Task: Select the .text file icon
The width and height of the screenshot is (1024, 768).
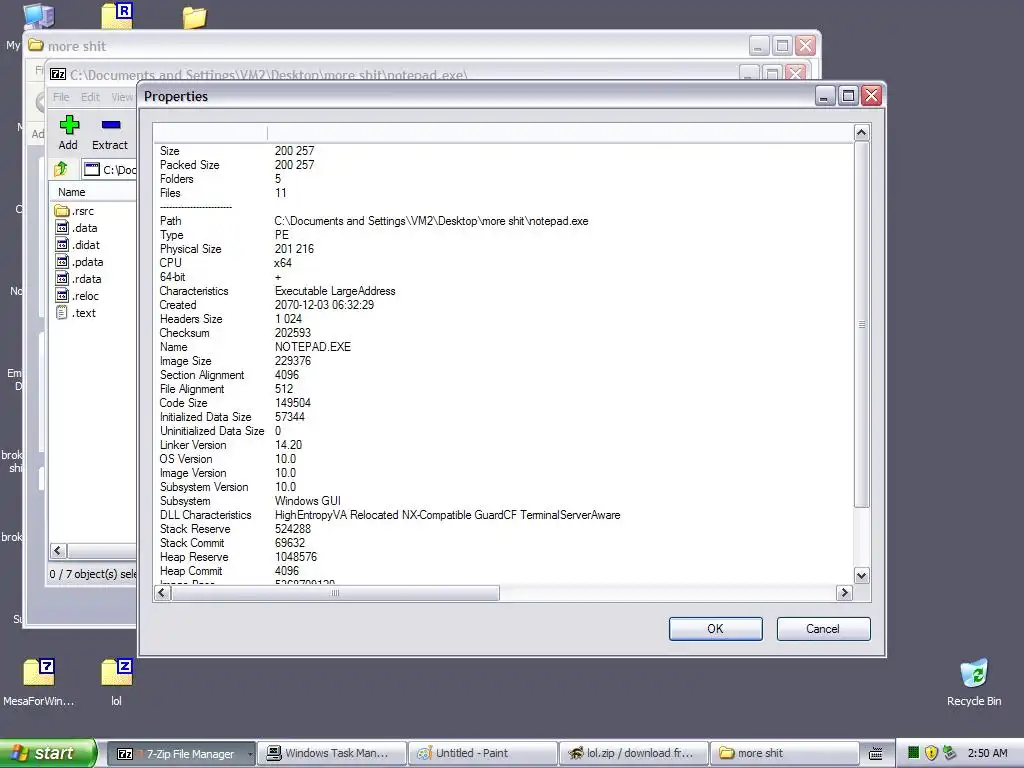Action: (62, 313)
